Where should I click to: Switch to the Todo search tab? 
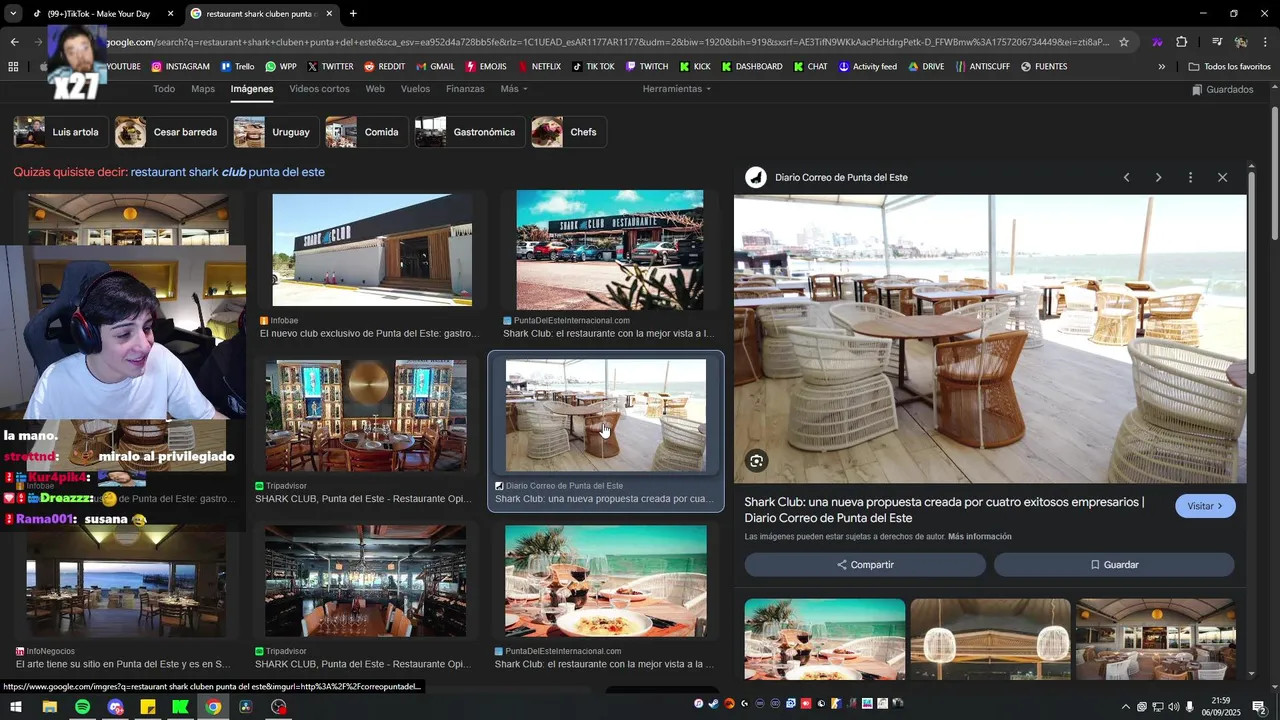pos(164,89)
